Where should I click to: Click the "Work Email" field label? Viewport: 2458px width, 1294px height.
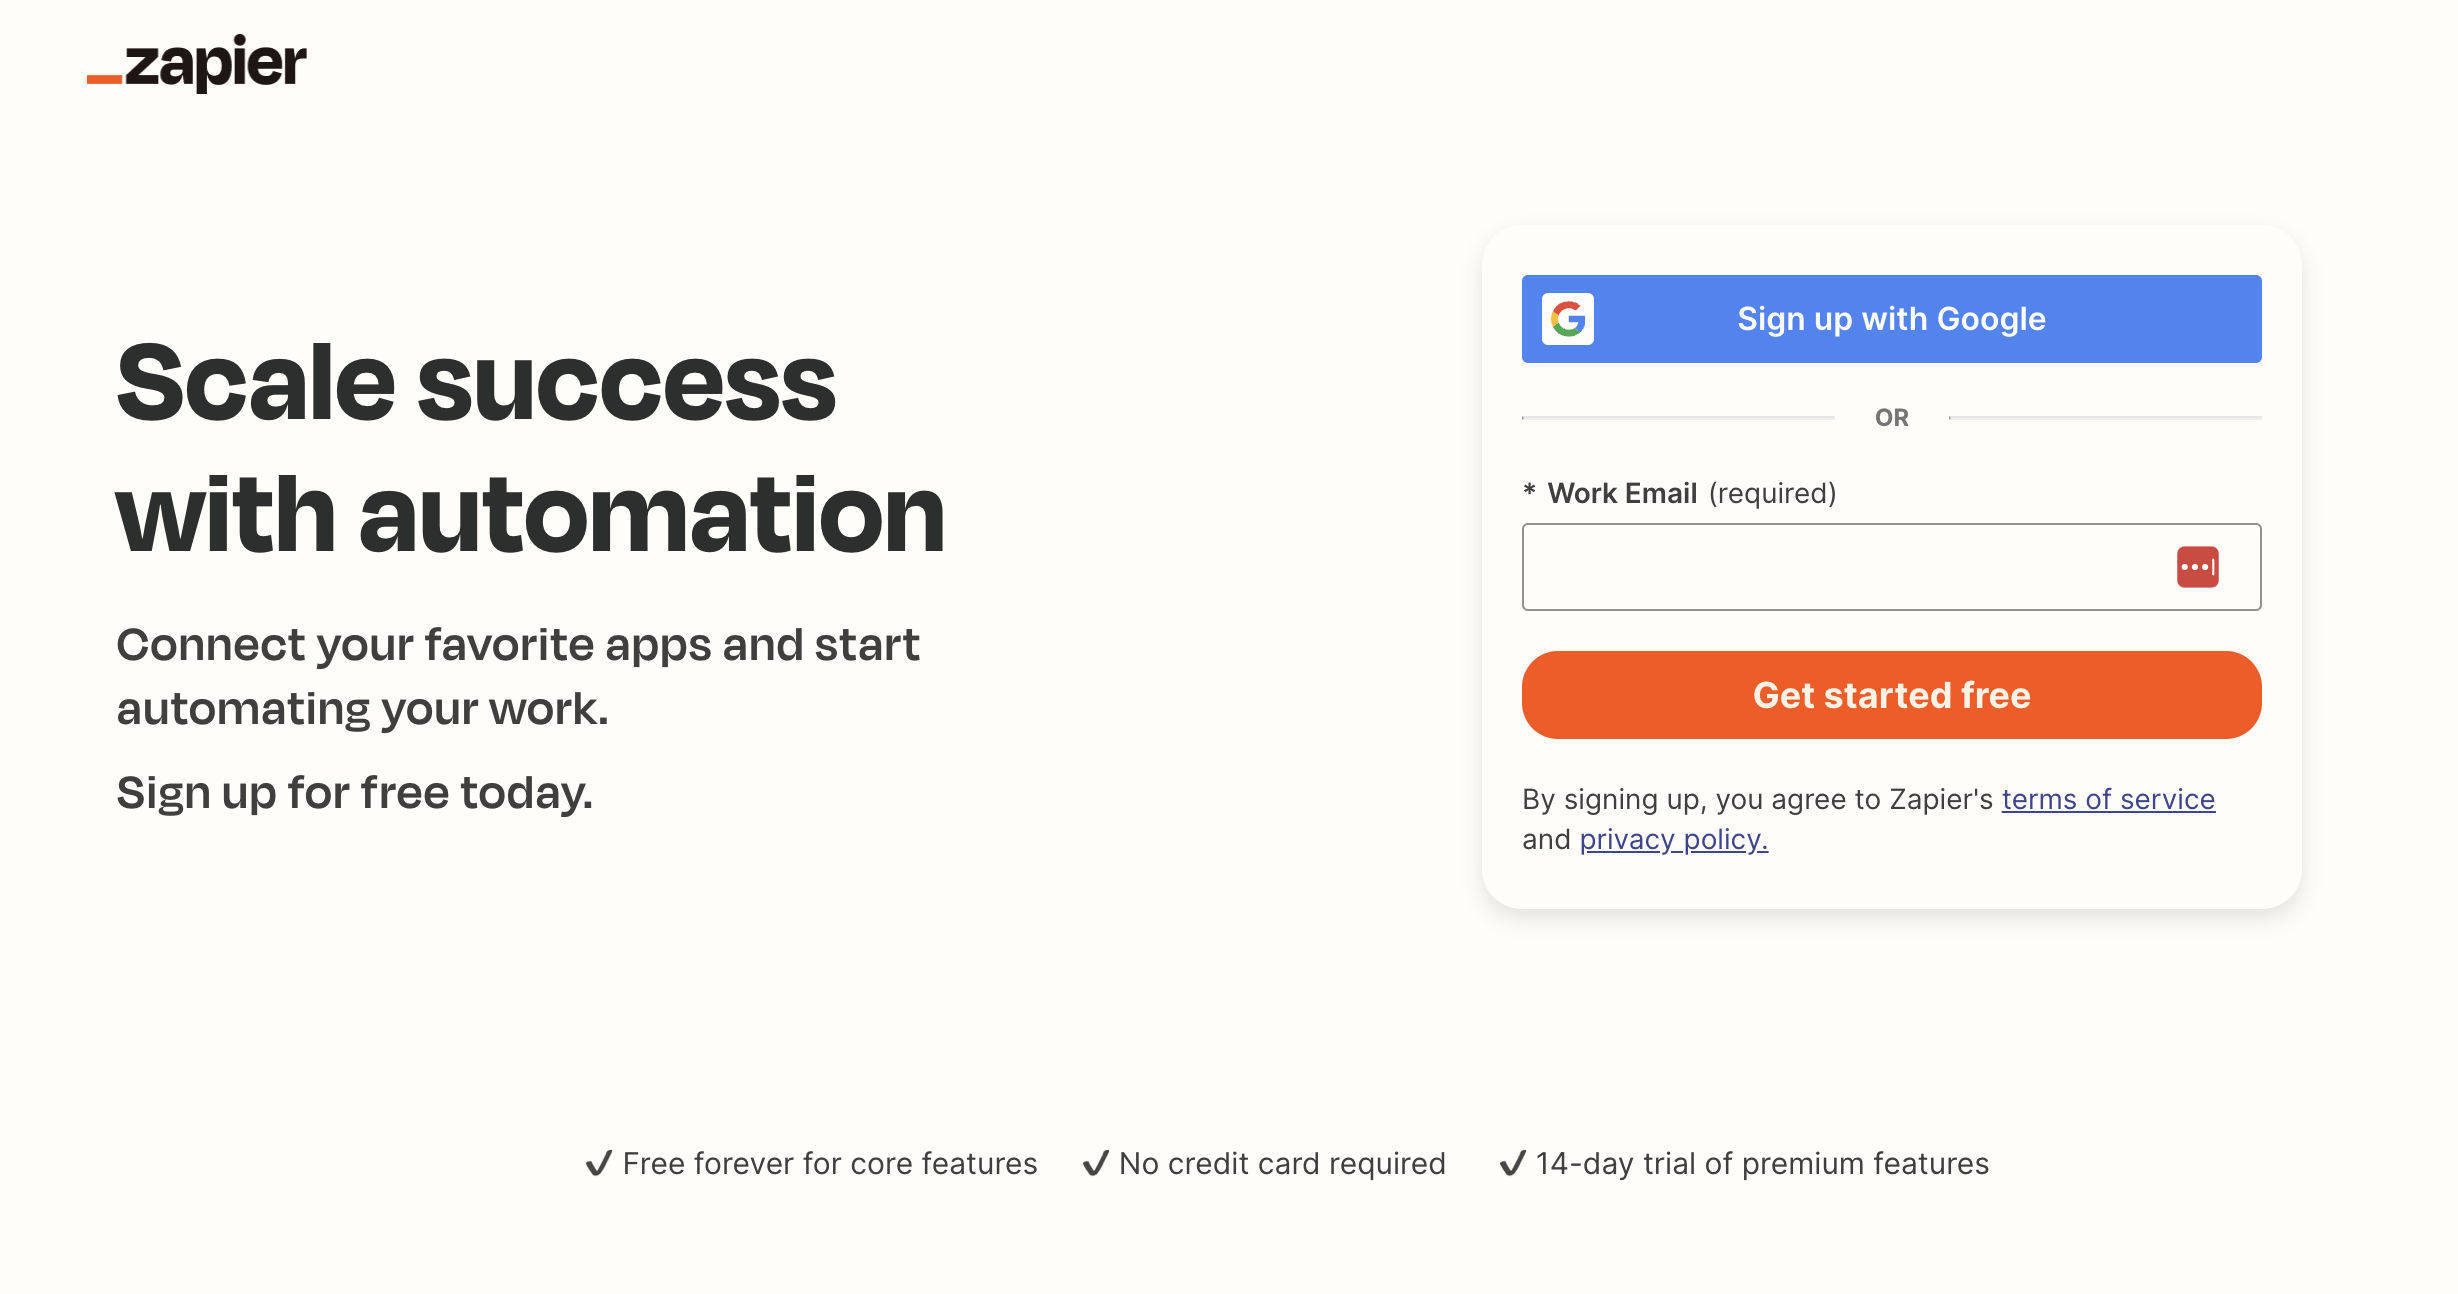pyautogui.click(x=1622, y=493)
